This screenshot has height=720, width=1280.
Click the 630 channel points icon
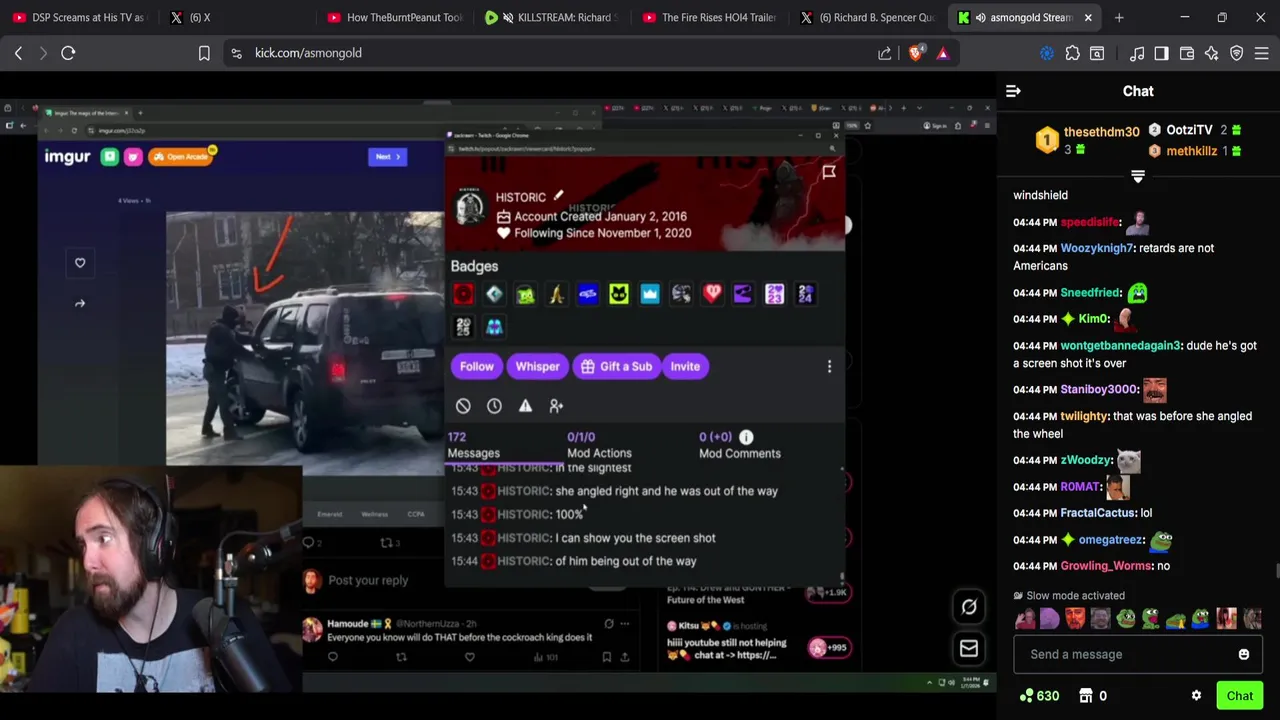(1026, 696)
